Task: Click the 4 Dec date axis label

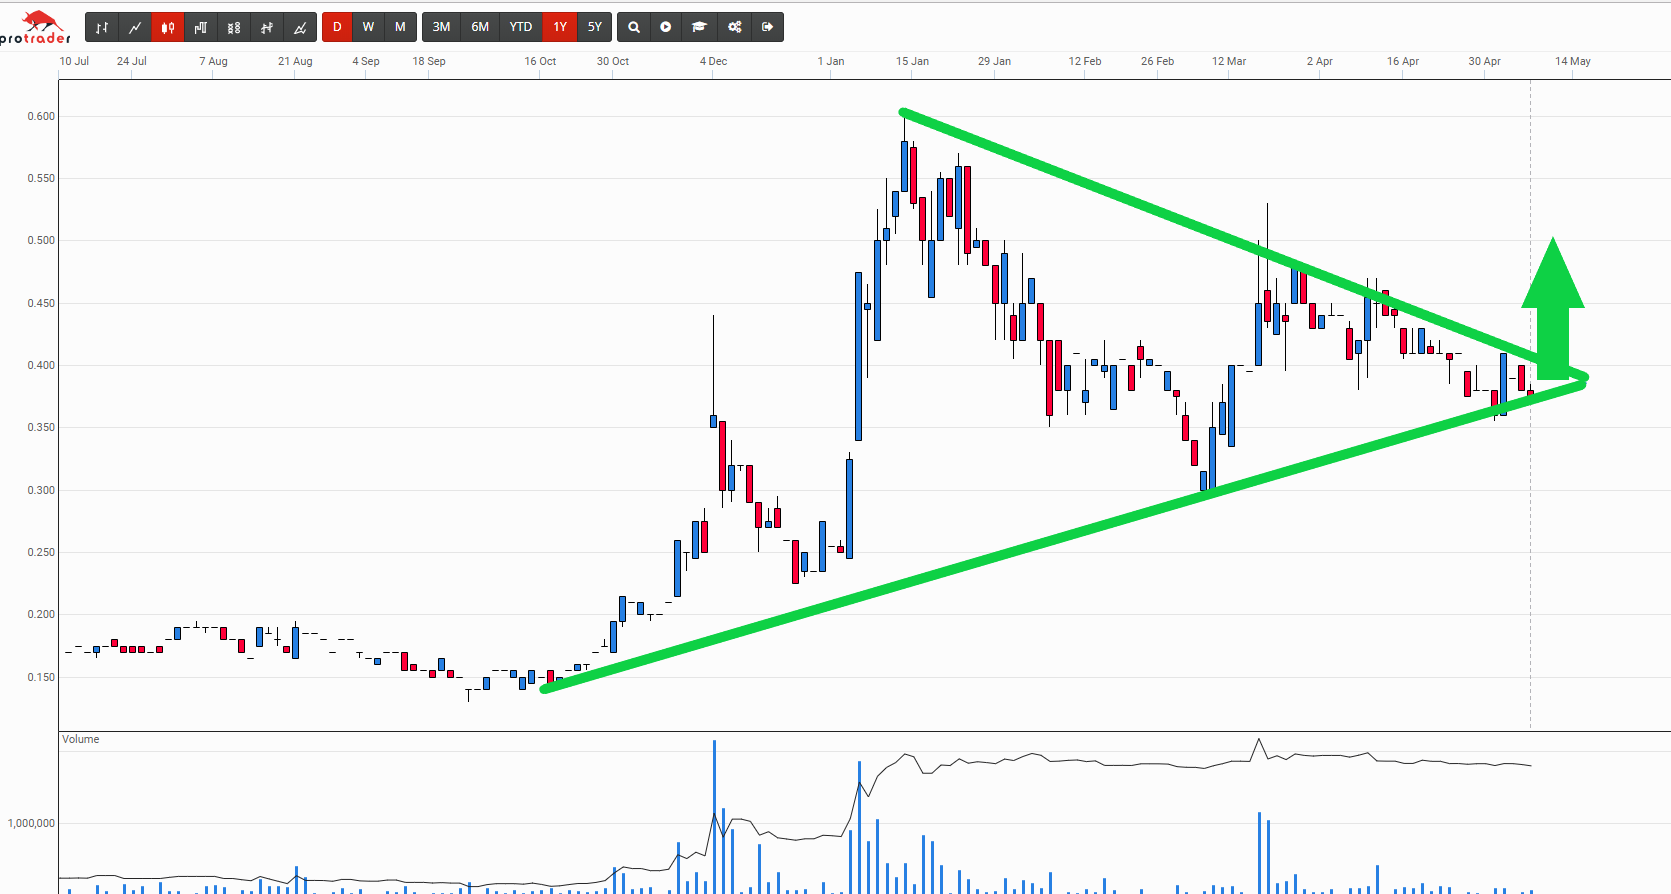Action: (713, 61)
